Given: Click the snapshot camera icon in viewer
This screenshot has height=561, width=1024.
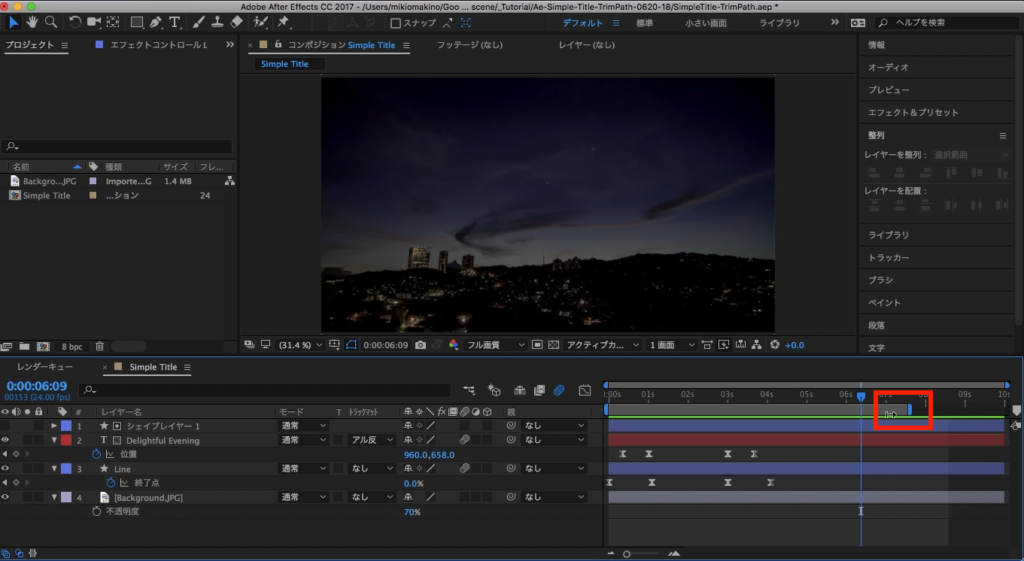Looking at the screenshot, I should (x=421, y=345).
